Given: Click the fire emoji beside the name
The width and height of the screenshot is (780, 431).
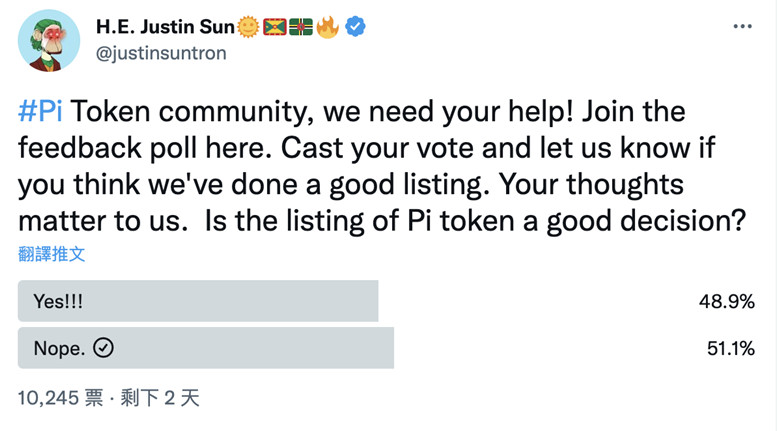Looking at the screenshot, I should pos(327,27).
